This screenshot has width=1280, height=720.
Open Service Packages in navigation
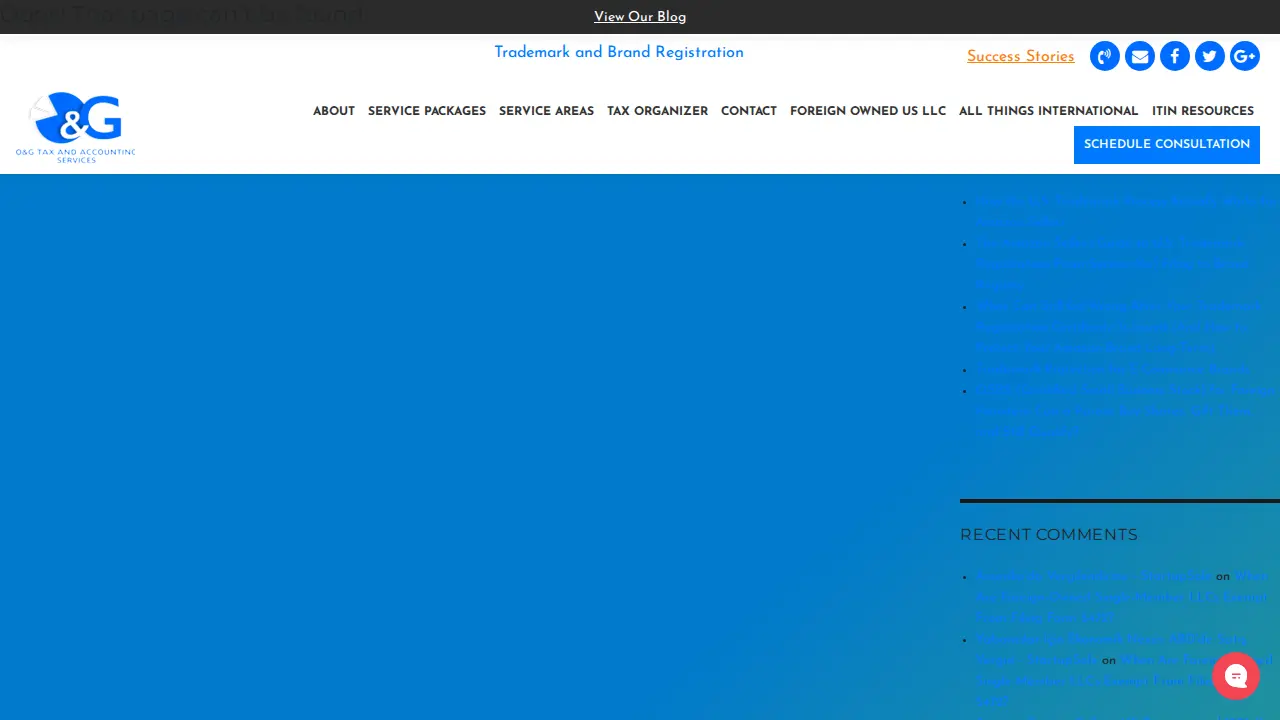(427, 111)
